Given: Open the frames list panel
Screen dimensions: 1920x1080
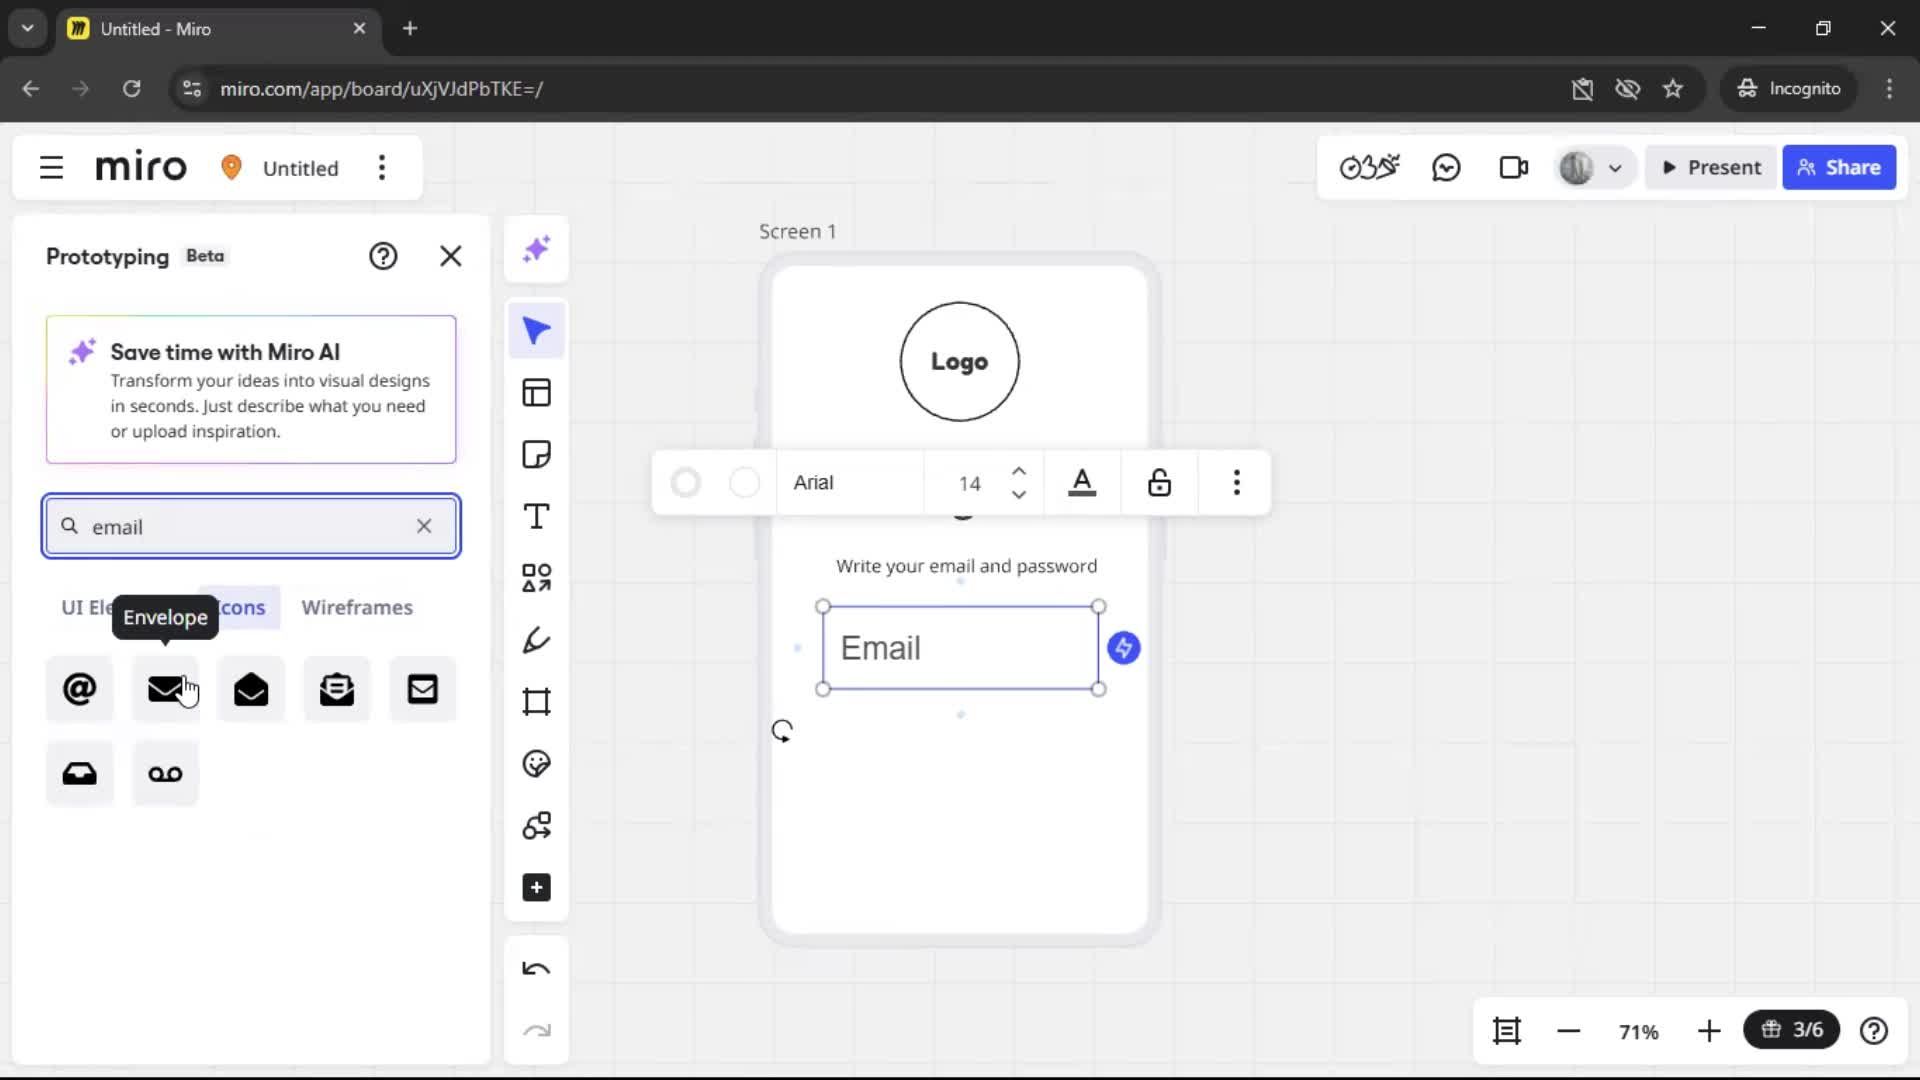Looking at the screenshot, I should point(1507,1031).
